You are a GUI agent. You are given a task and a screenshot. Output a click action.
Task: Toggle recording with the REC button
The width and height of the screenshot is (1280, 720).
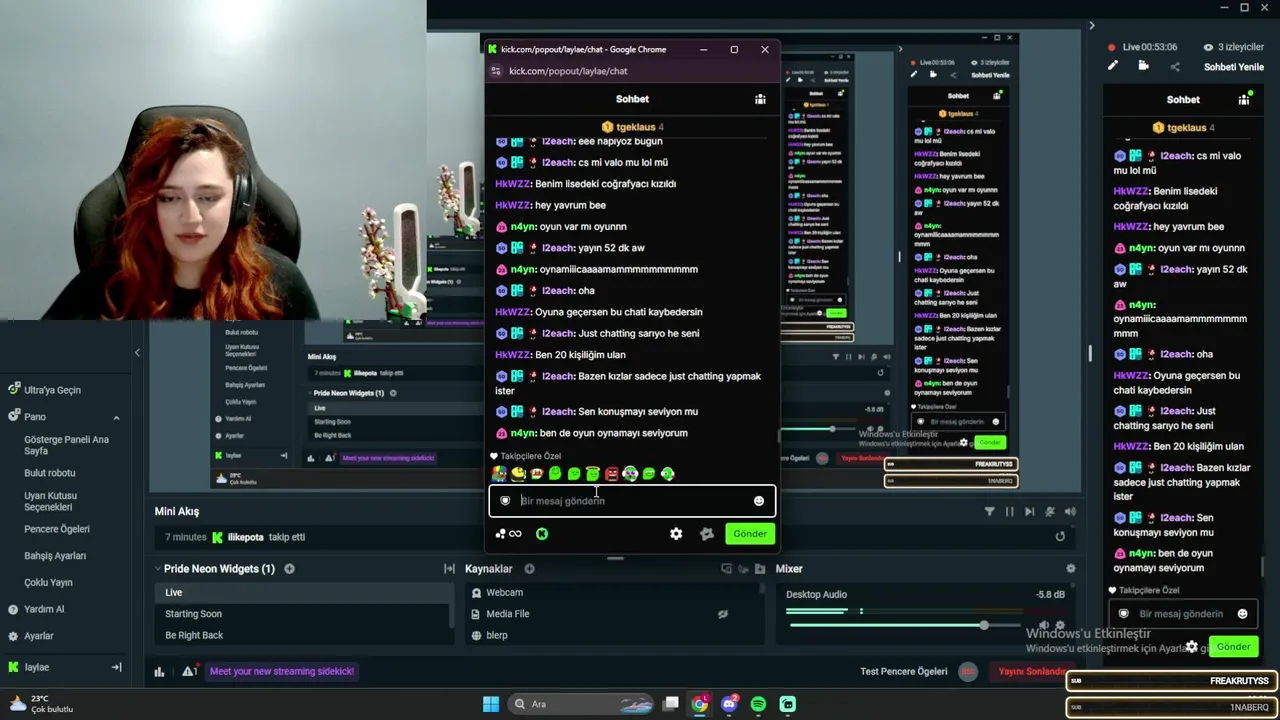point(967,672)
